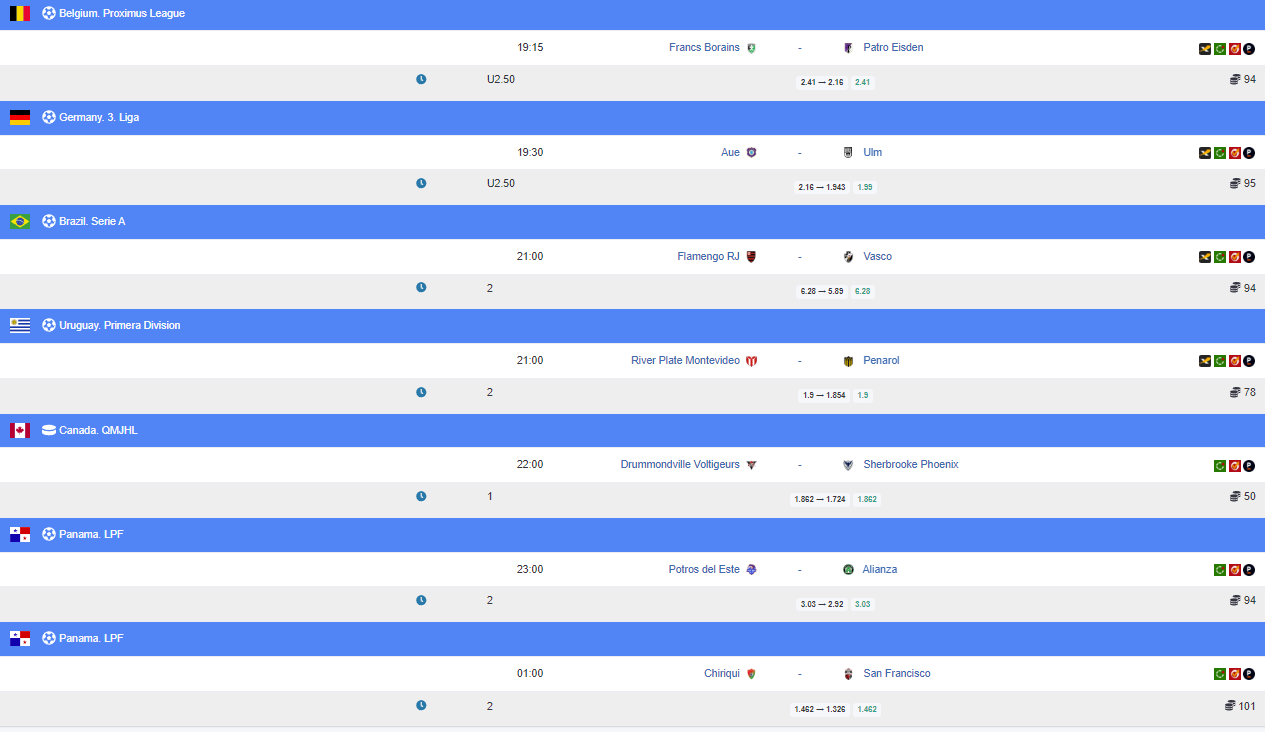Image resolution: width=1265 pixels, height=732 pixels.
Task: Click red bookmaker icon in Aue row
Action: (1235, 153)
